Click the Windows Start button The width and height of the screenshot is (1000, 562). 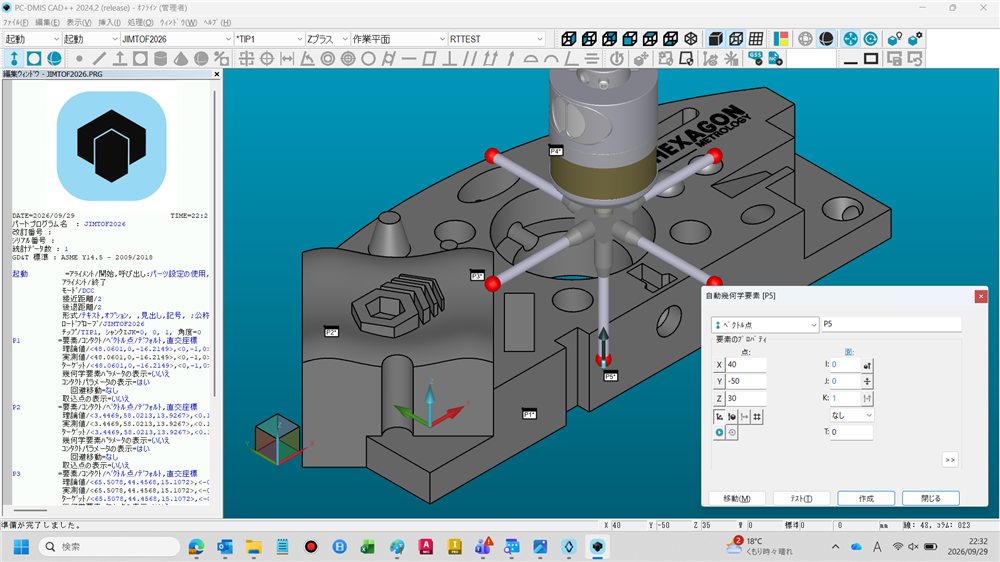[21, 547]
